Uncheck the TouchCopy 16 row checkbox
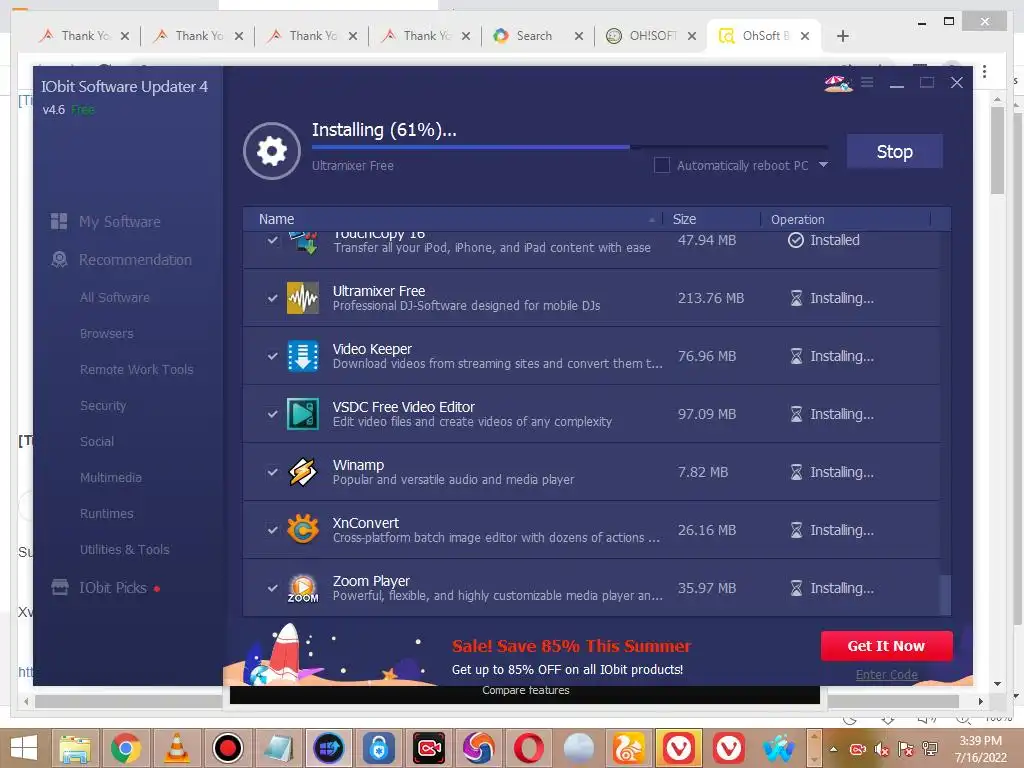The height and width of the screenshot is (768, 1024). click(272, 240)
